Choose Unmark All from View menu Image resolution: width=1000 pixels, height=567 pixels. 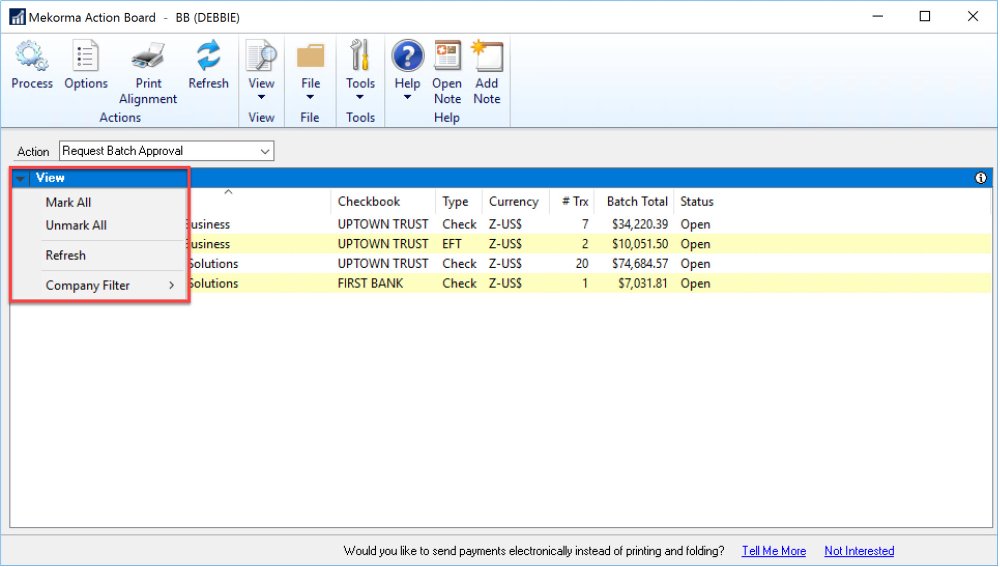pos(76,225)
